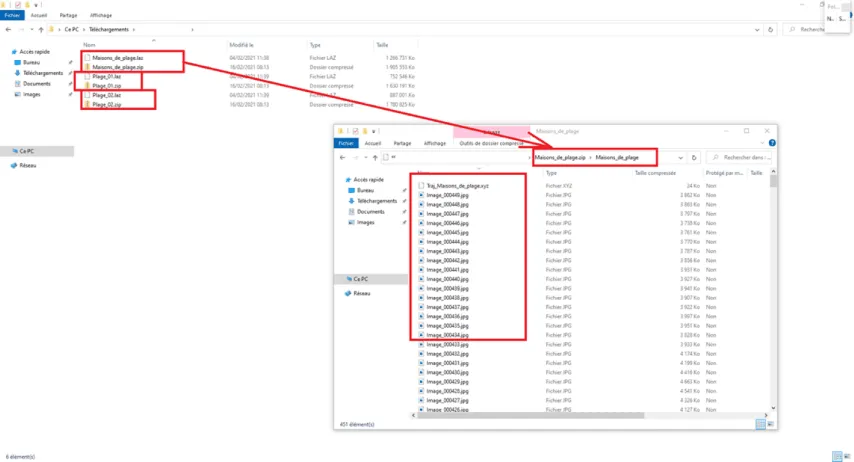Sort by the Taille compressée column
Image resolution: width=854 pixels, height=462 pixels.
655,173
